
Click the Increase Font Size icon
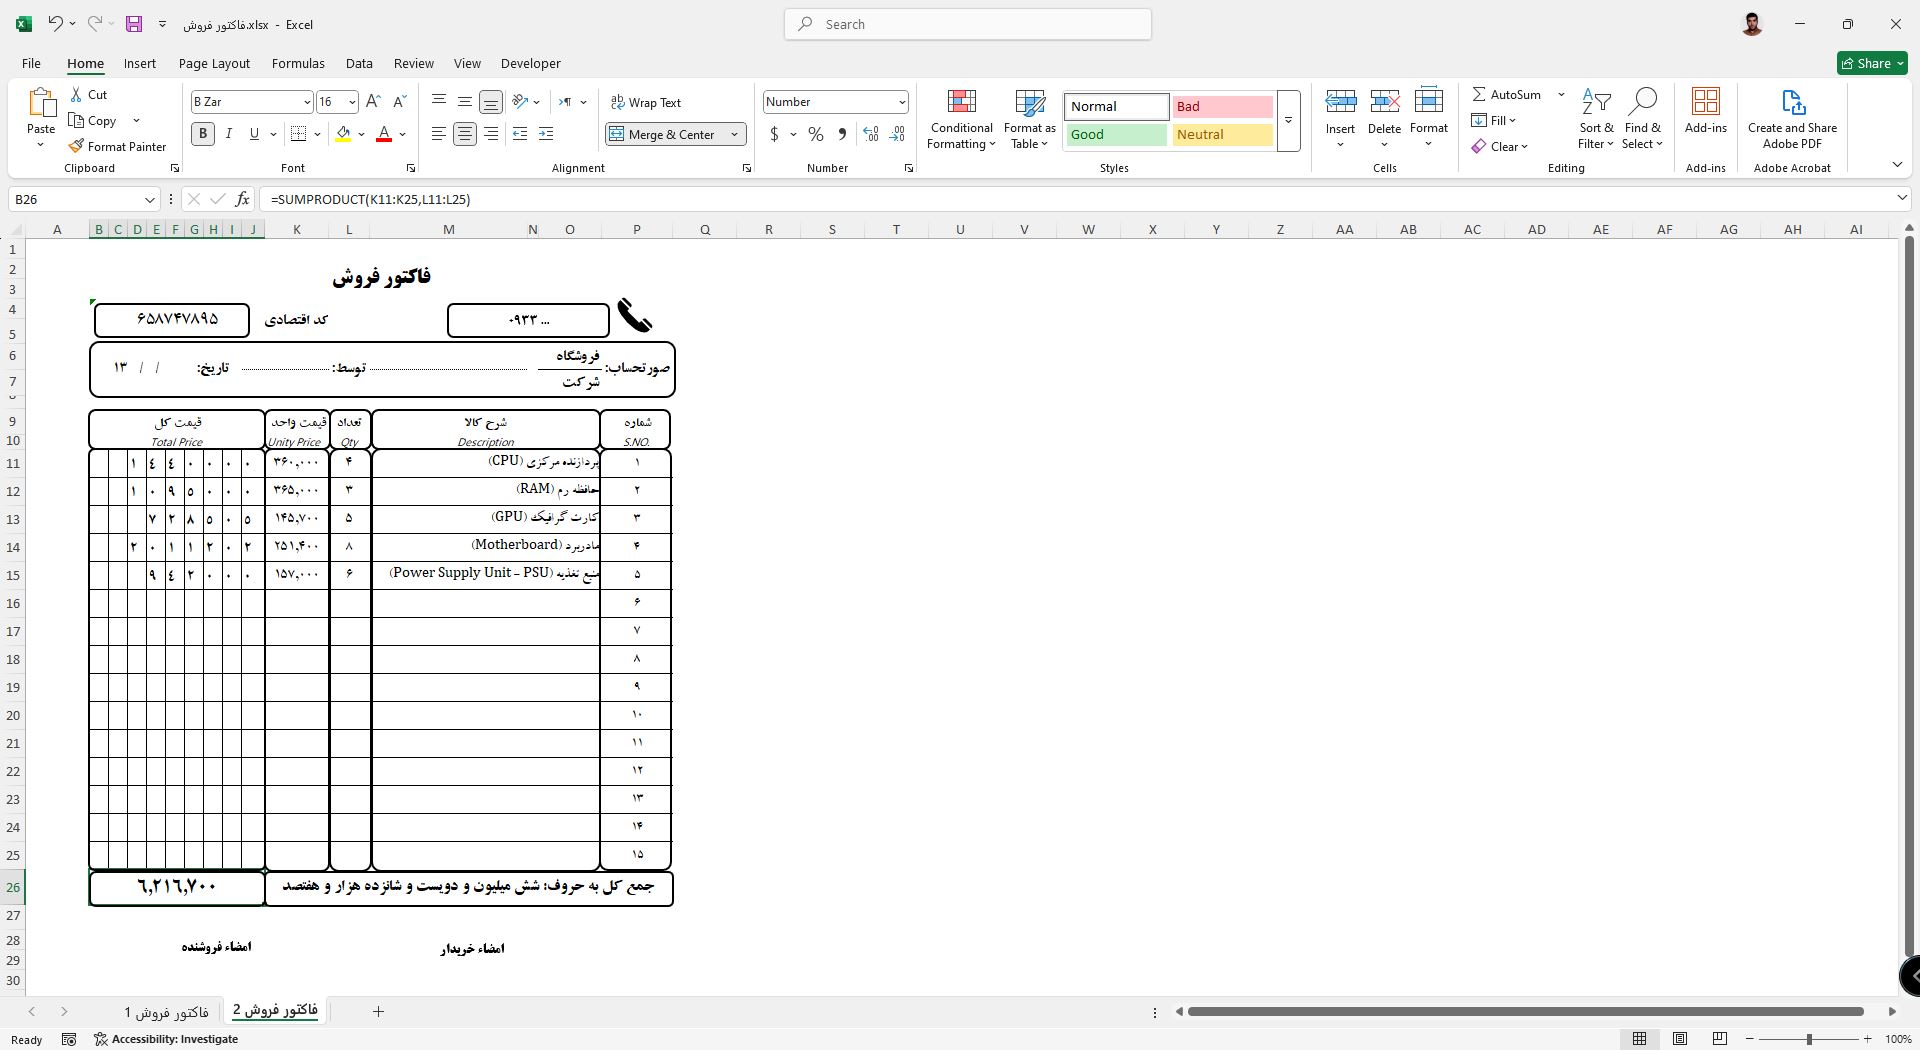tap(373, 102)
